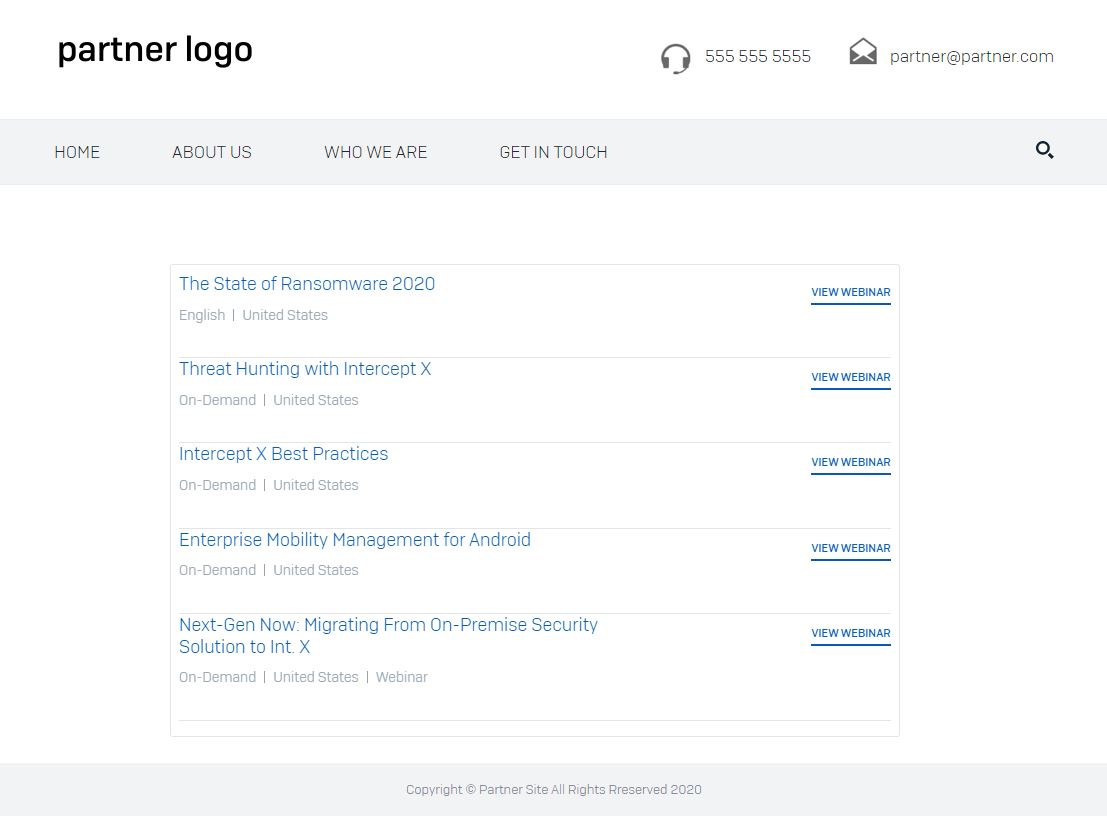Open Threat Hunting with Intercept X title
This screenshot has height=820, width=1107.
click(305, 369)
